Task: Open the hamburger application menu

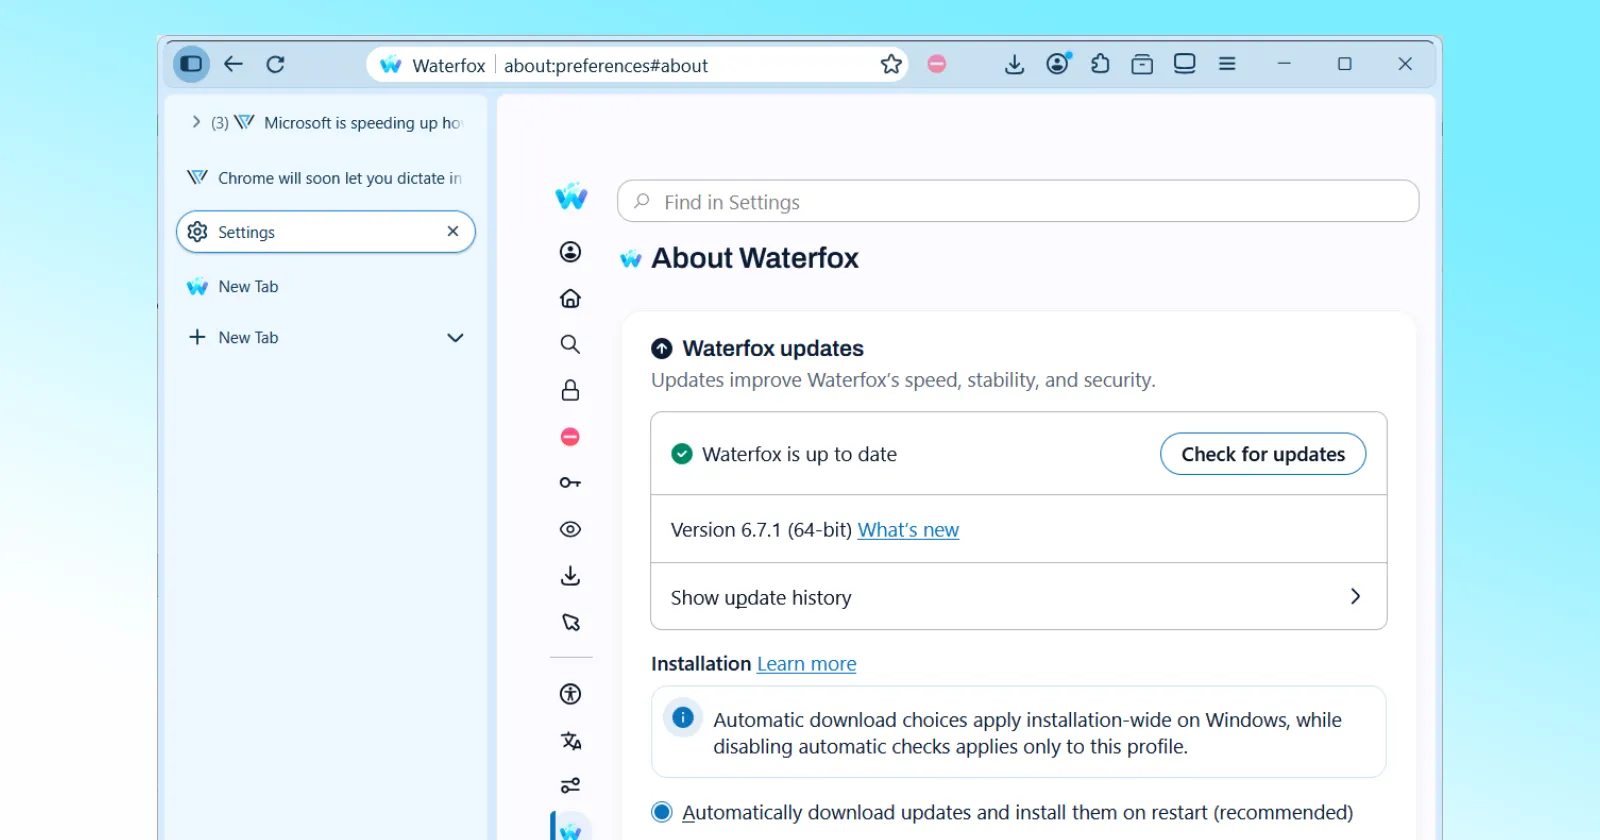Action: pyautogui.click(x=1227, y=64)
